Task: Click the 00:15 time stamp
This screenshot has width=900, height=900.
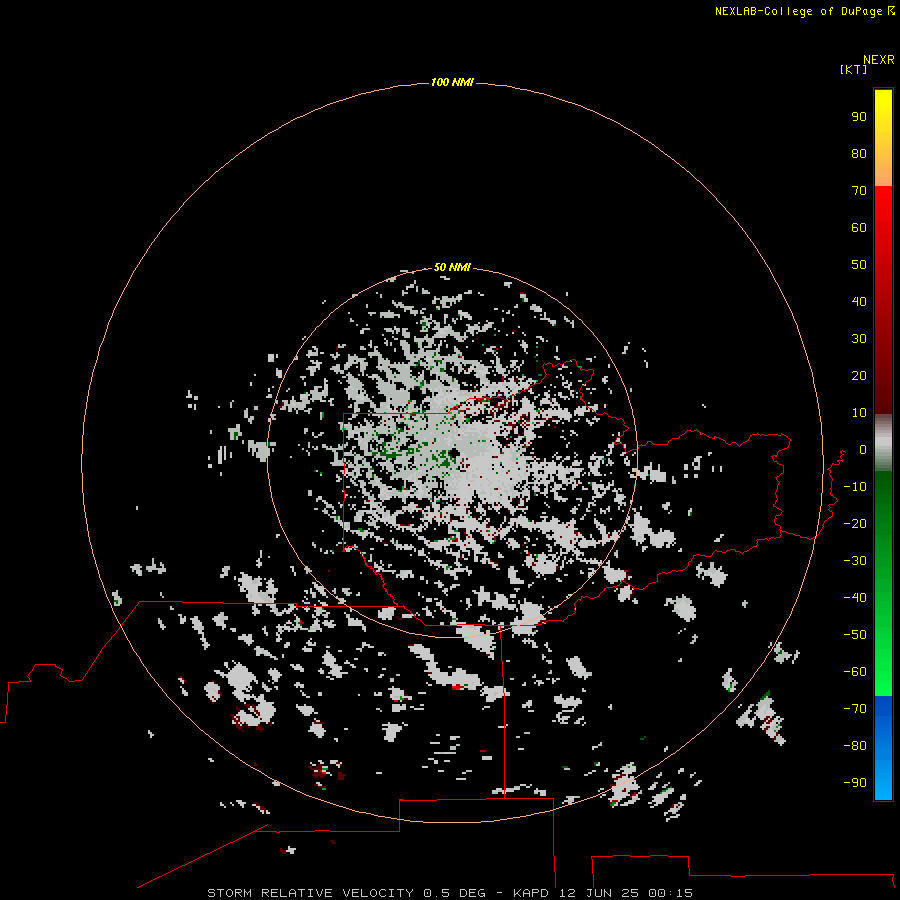Action: click(x=670, y=893)
